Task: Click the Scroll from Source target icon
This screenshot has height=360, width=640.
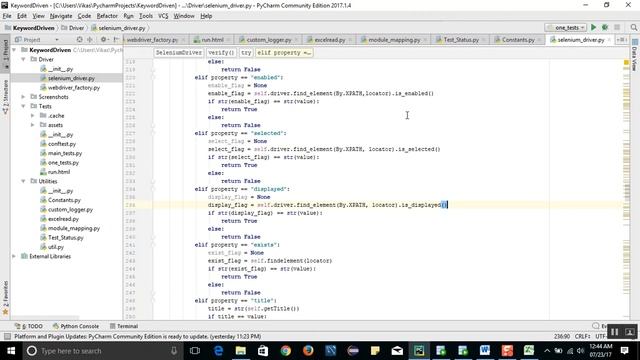Action: point(80,40)
